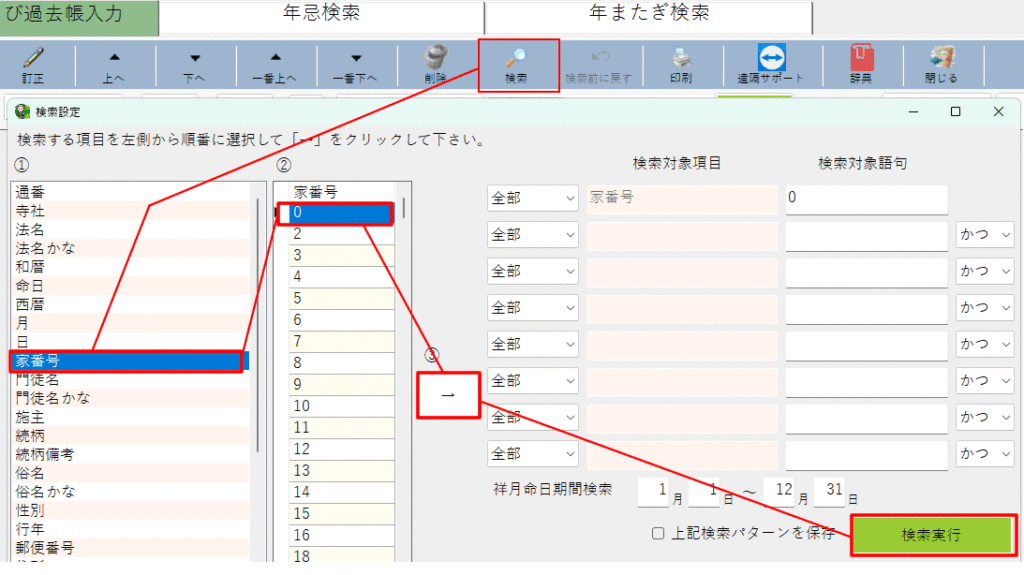Open search with the 検索 magnifier icon
The width and height of the screenshot is (1024, 575).
[516, 60]
